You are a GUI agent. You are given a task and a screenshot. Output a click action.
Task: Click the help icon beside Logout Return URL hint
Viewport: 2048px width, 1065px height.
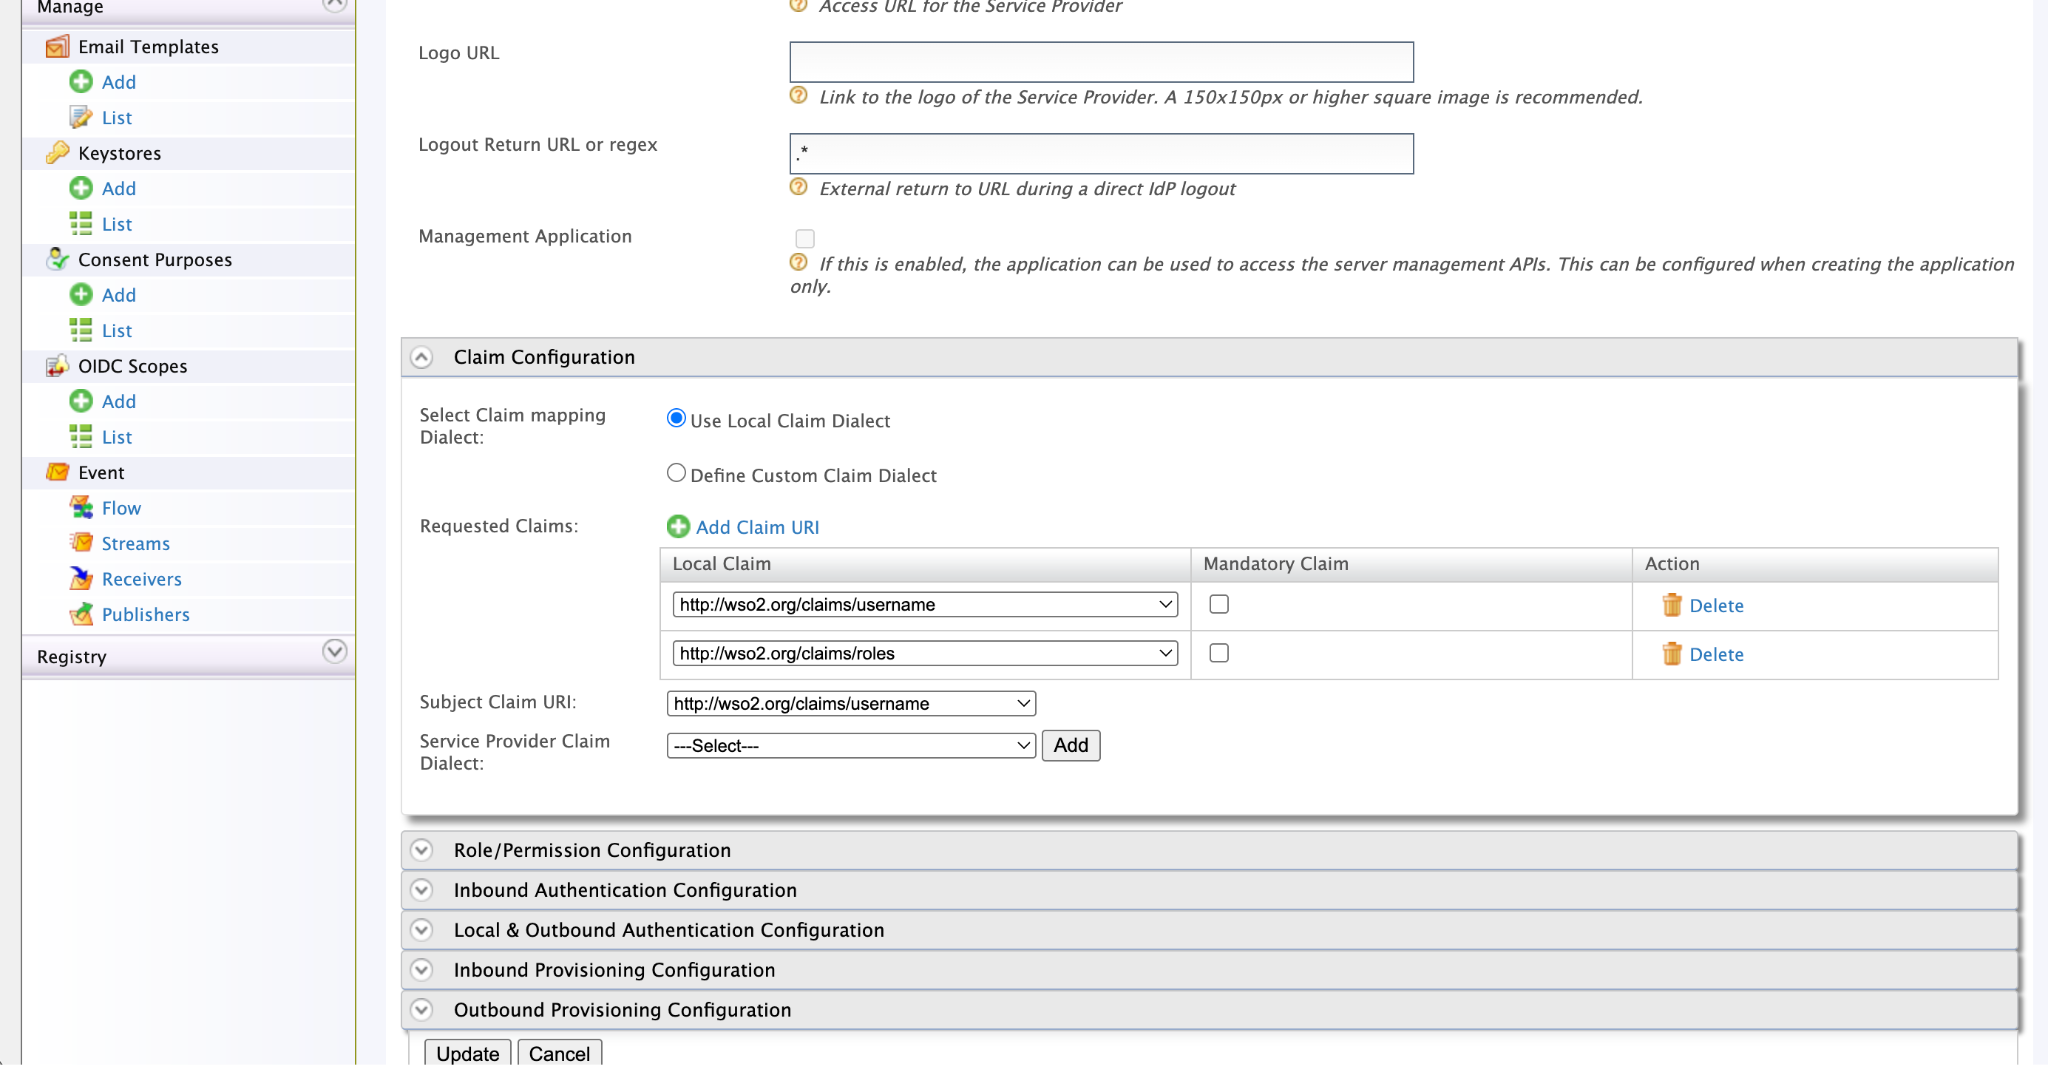click(798, 188)
